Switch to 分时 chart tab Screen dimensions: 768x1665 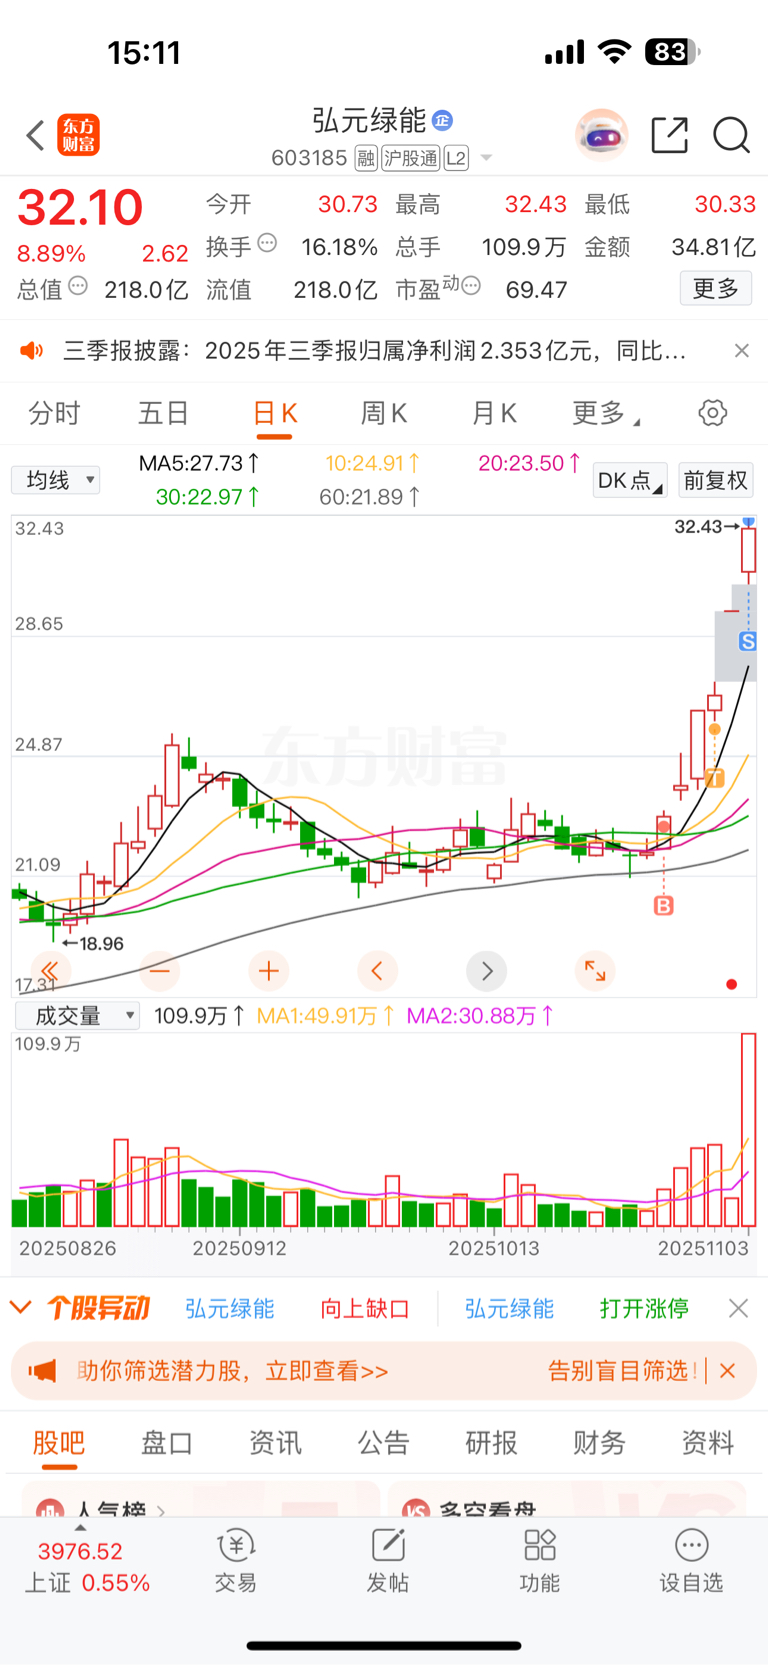[x=54, y=413]
